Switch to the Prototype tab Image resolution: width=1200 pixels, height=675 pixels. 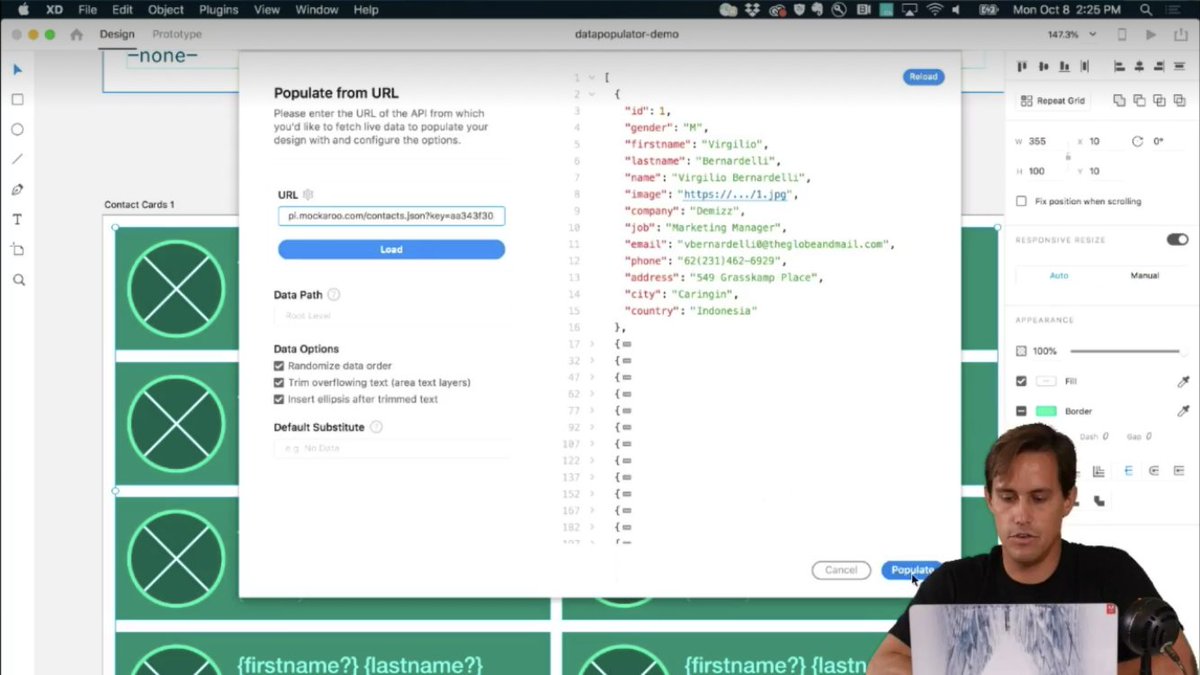click(177, 34)
